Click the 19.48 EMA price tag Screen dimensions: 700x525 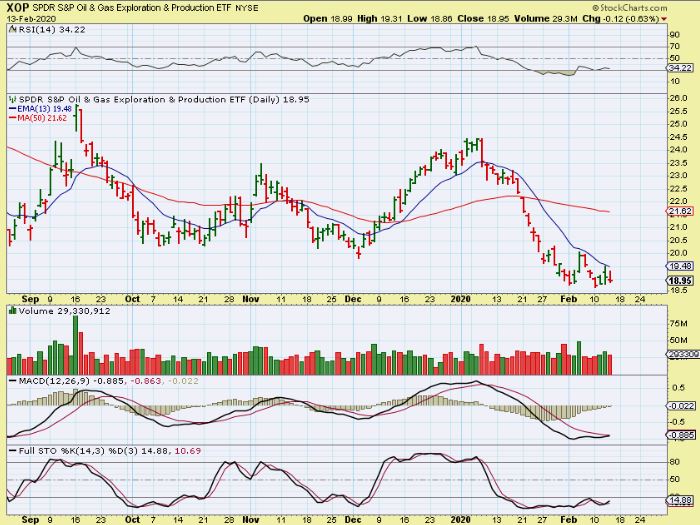(x=680, y=266)
